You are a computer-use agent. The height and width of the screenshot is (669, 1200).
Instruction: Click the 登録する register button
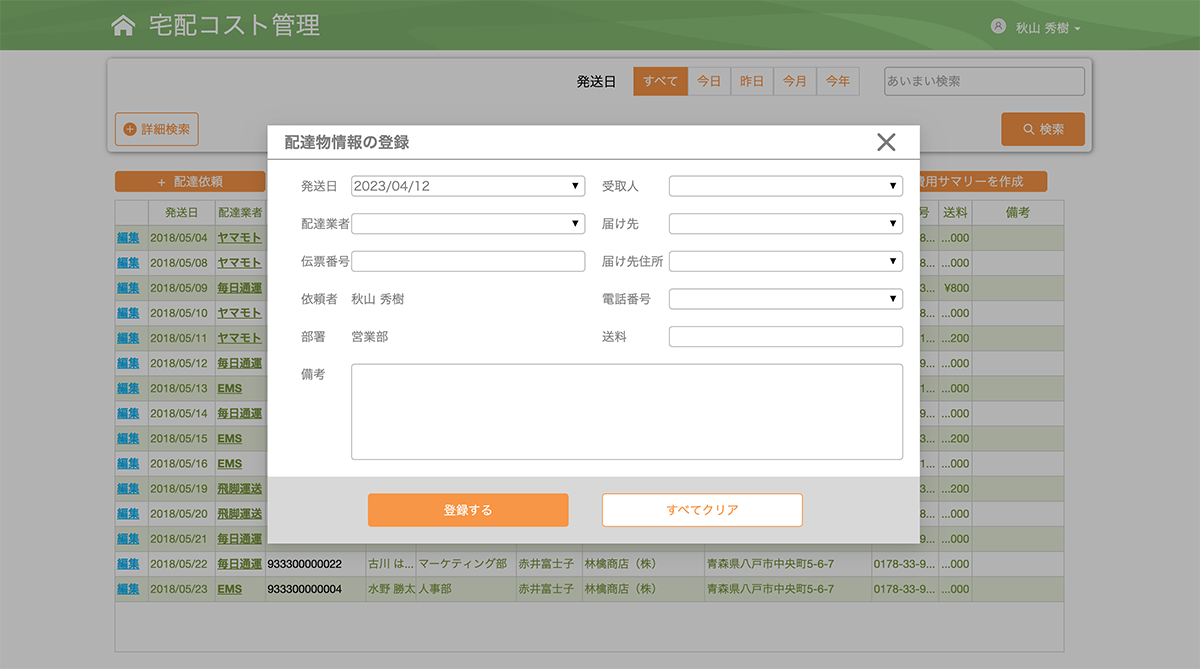pos(467,509)
